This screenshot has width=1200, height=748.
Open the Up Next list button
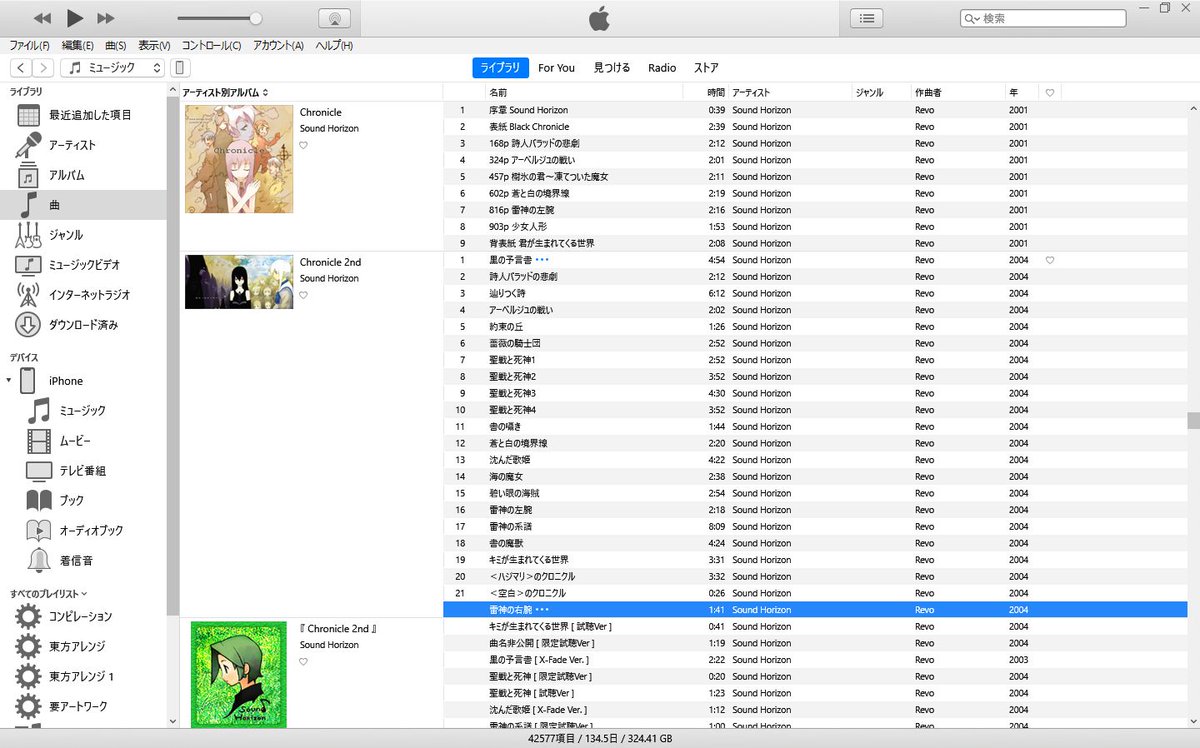click(867, 18)
